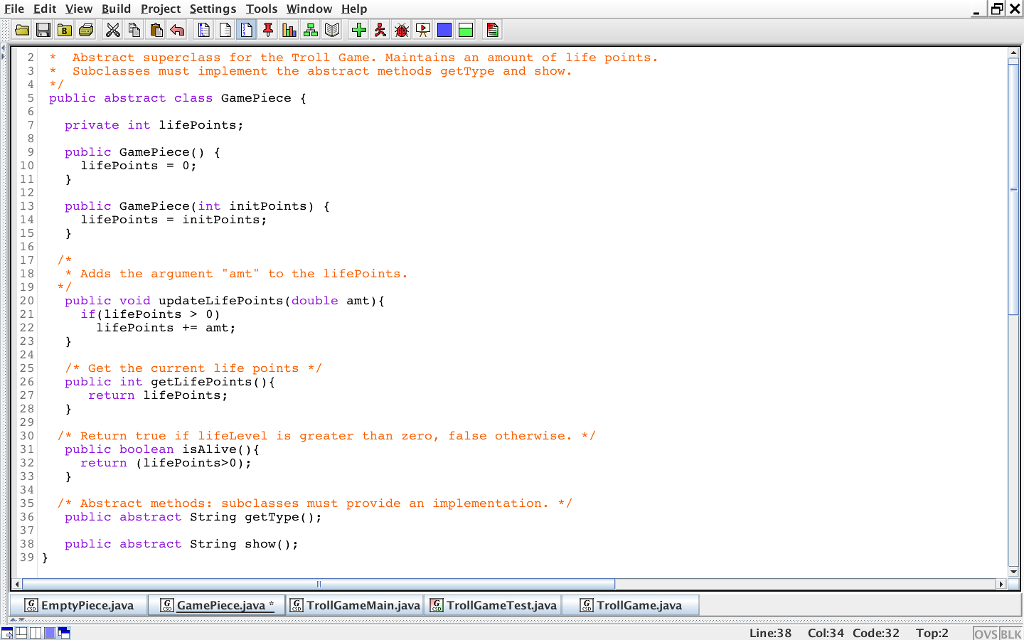Viewport: 1024px width, 640px height.
Task: Click the 'lifePoints += amt;' code line
Action: pyautogui.click(x=166, y=328)
